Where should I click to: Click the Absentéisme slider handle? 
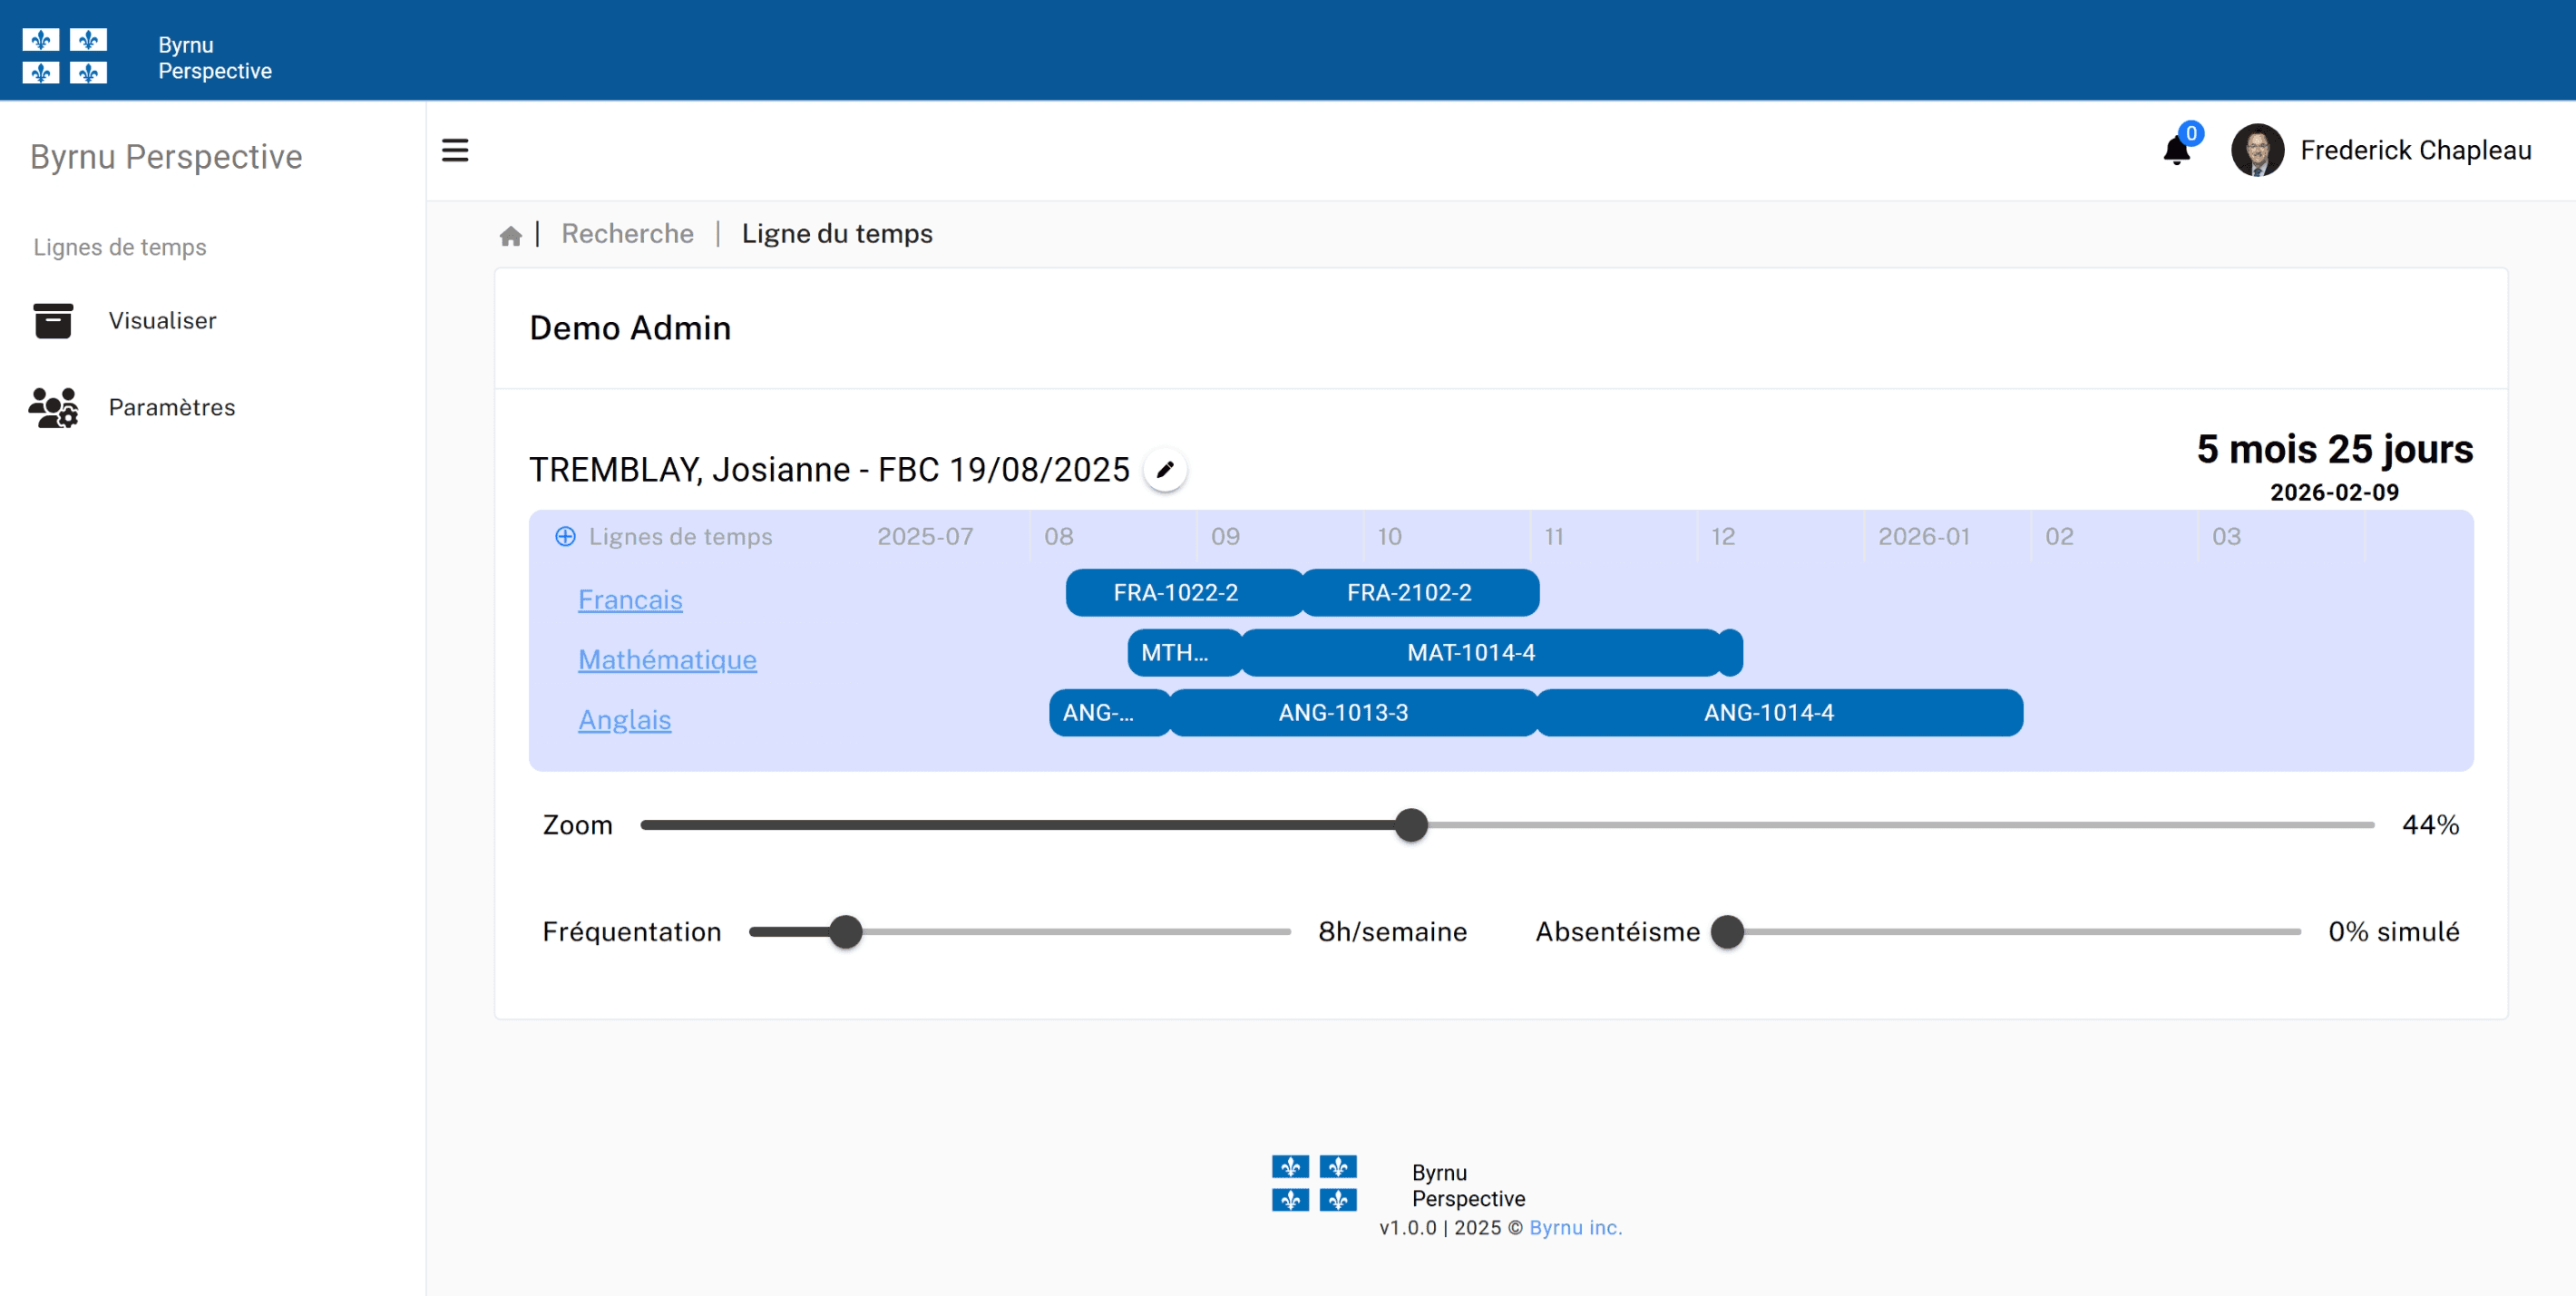1727,932
